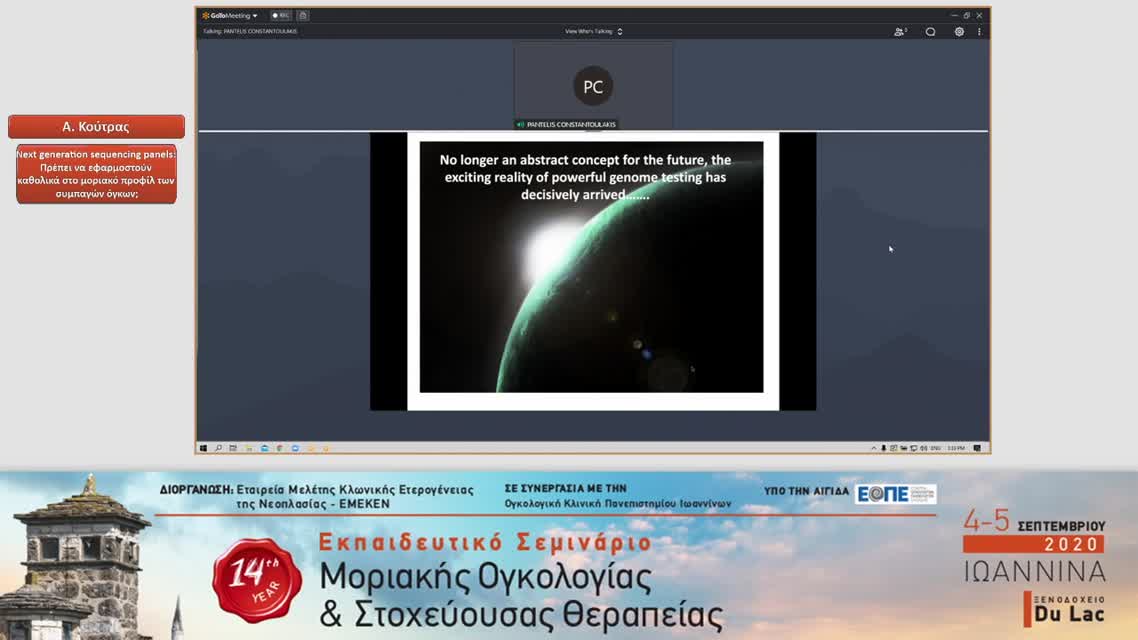Open the Windows Start menu
Image resolution: width=1138 pixels, height=640 pixels.
204,448
